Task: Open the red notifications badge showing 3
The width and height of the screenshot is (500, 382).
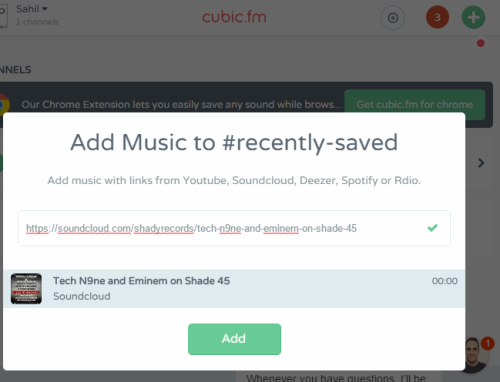Action: coord(437,17)
